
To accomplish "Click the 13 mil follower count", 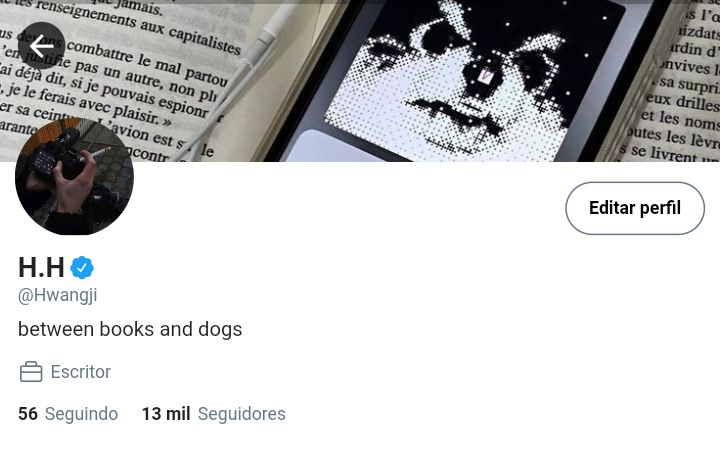I will (x=166, y=414).
